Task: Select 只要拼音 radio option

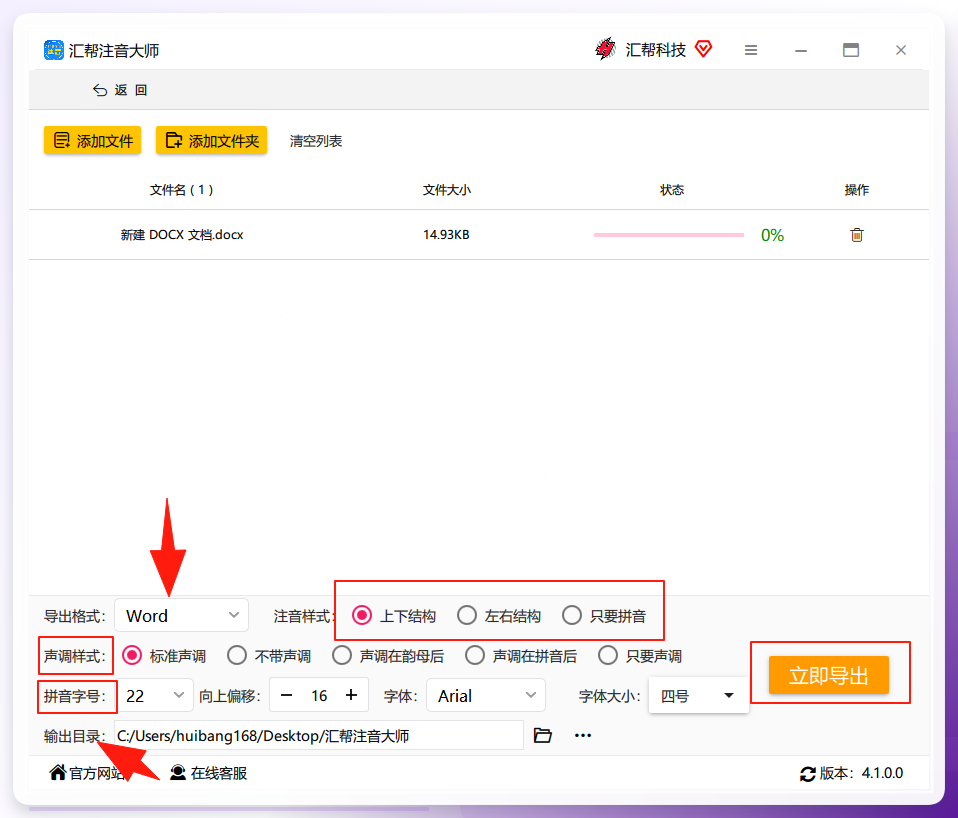Action: pyautogui.click(x=604, y=616)
